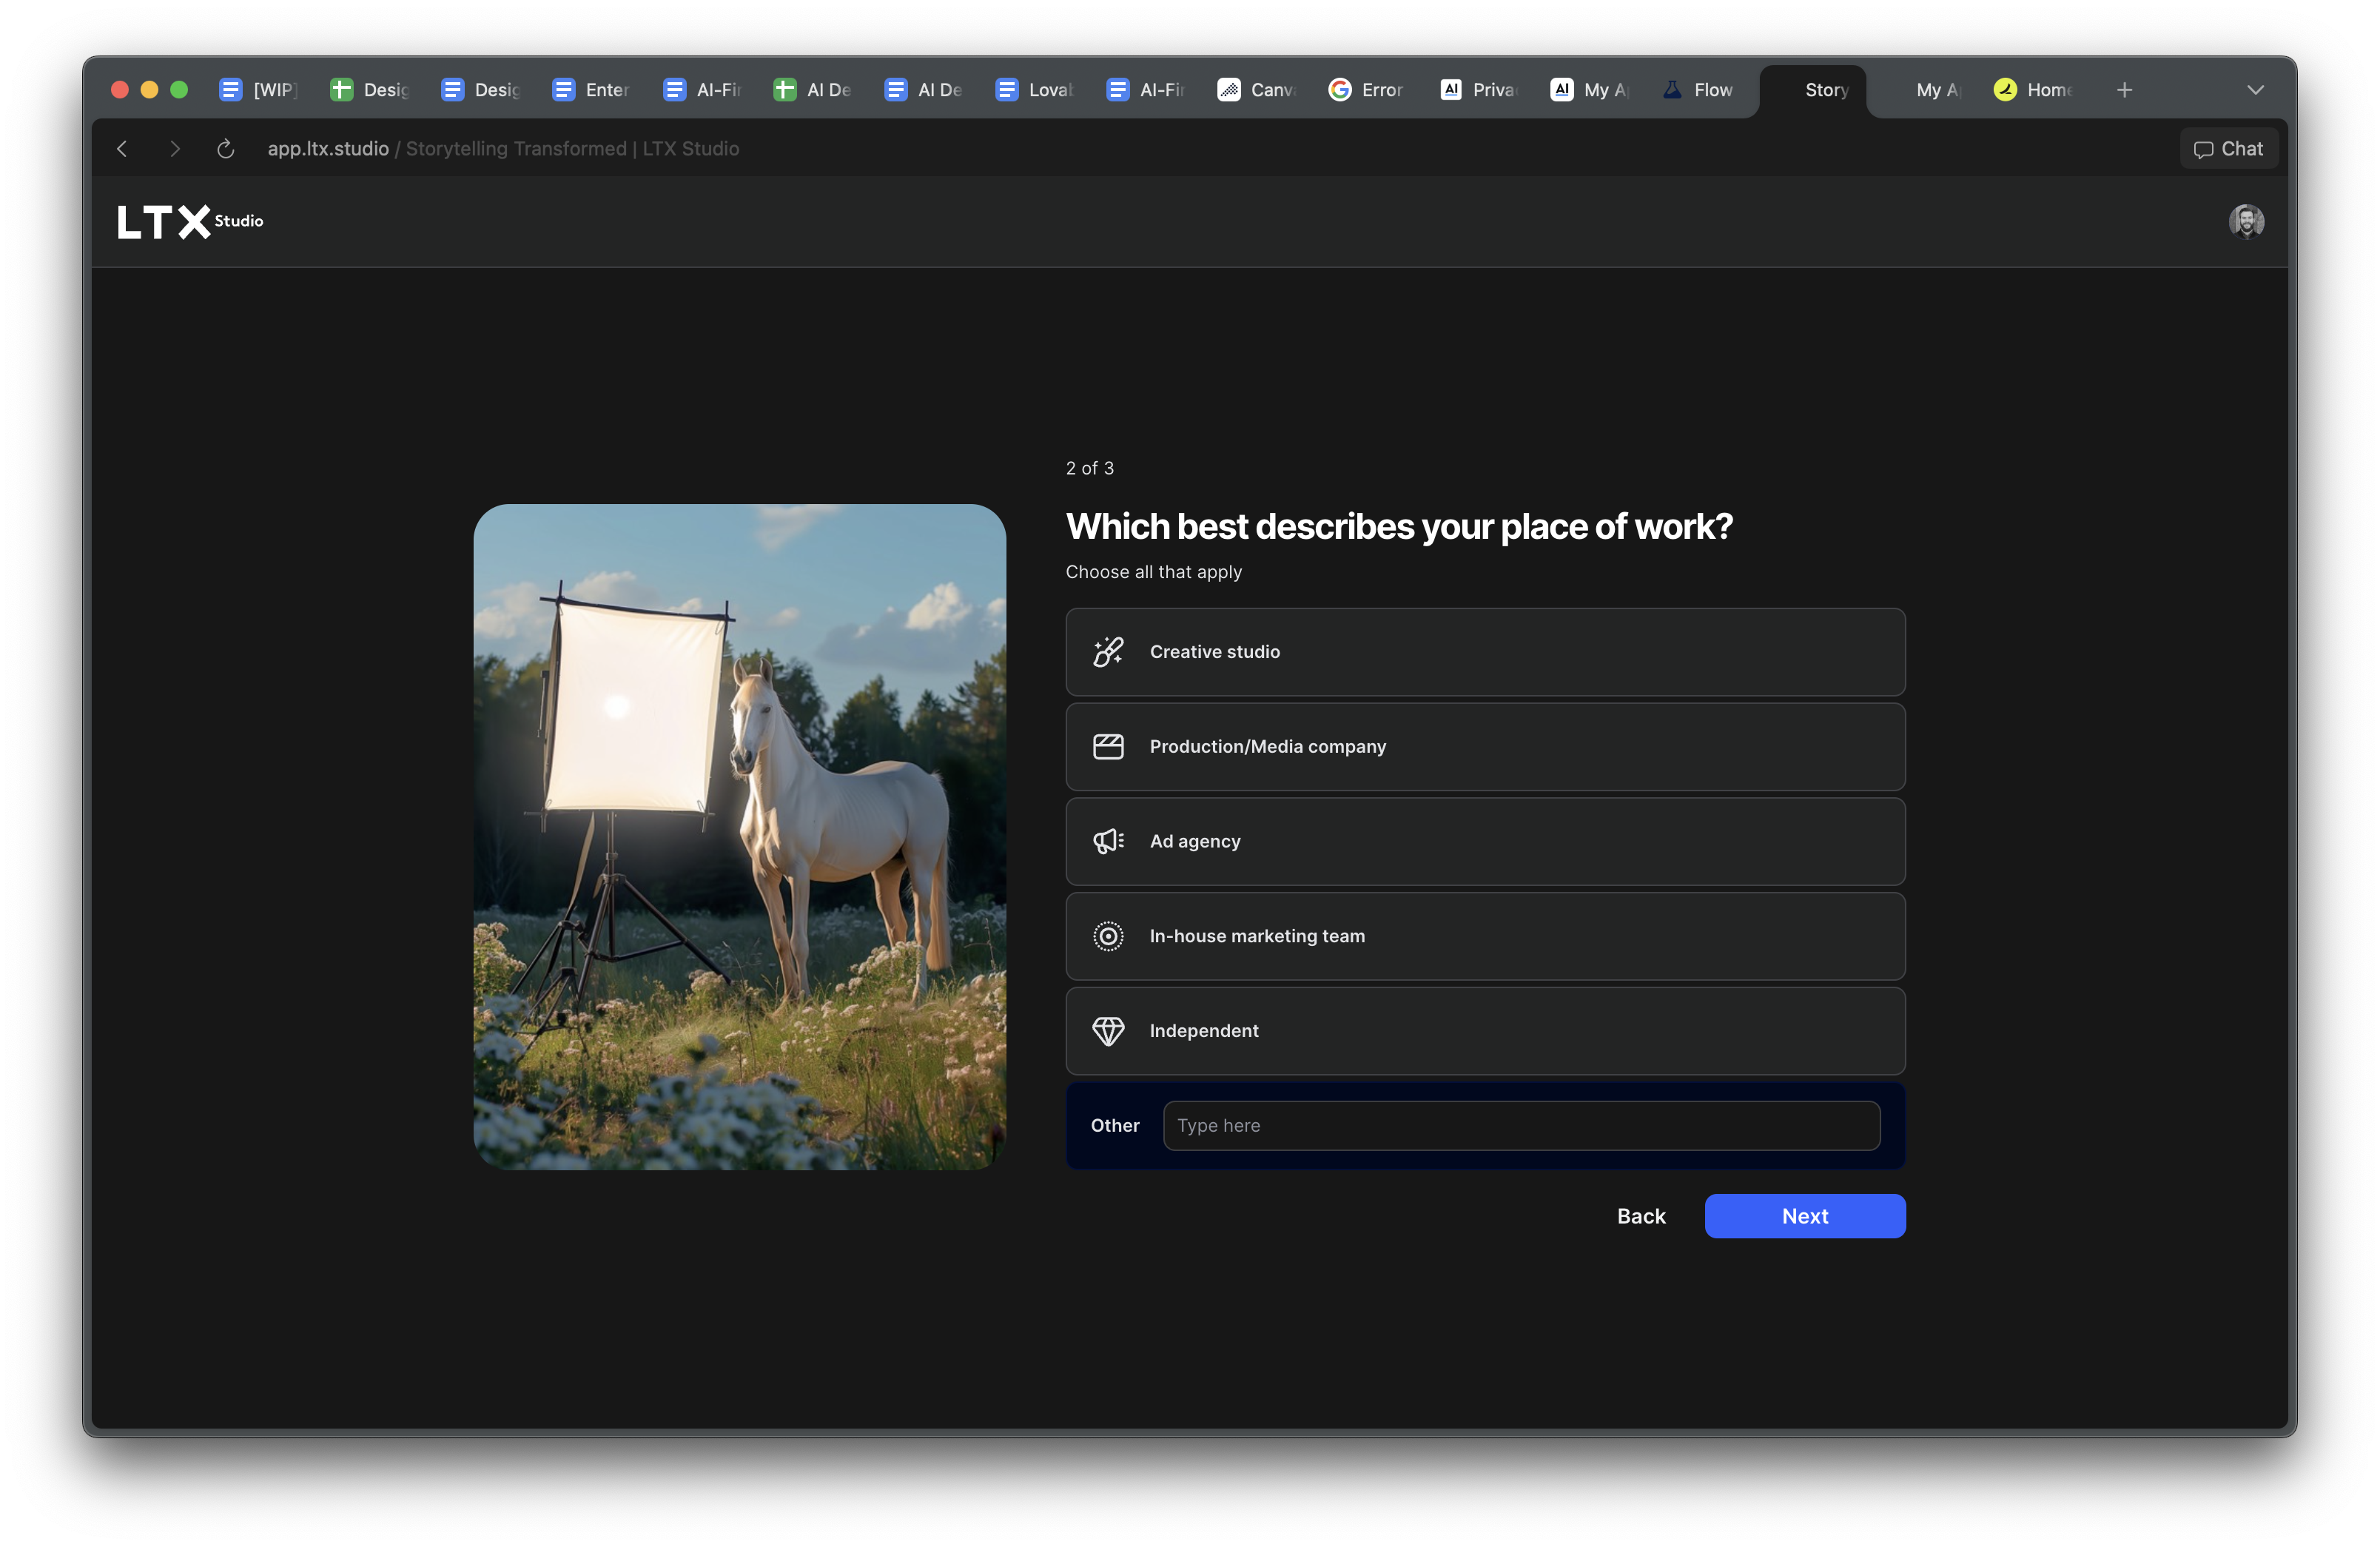Click the browser forward arrow icon
2380x1547 pixels.
[175, 149]
